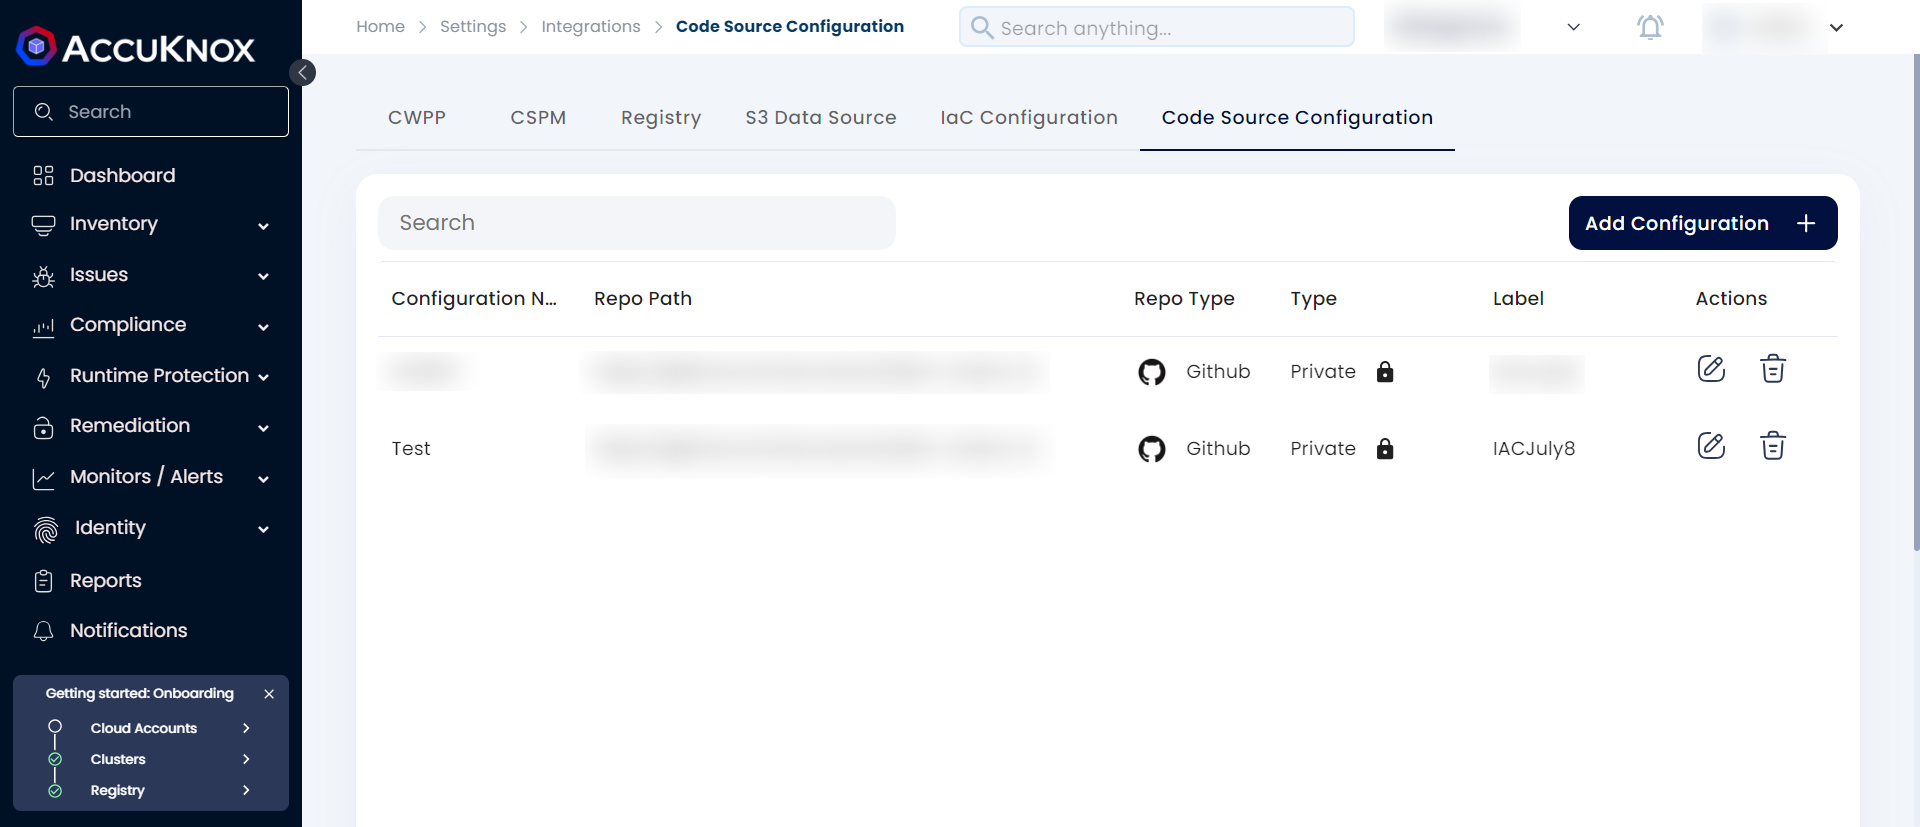Click the Test configuration name cell
The width and height of the screenshot is (1920, 827).
411,449
